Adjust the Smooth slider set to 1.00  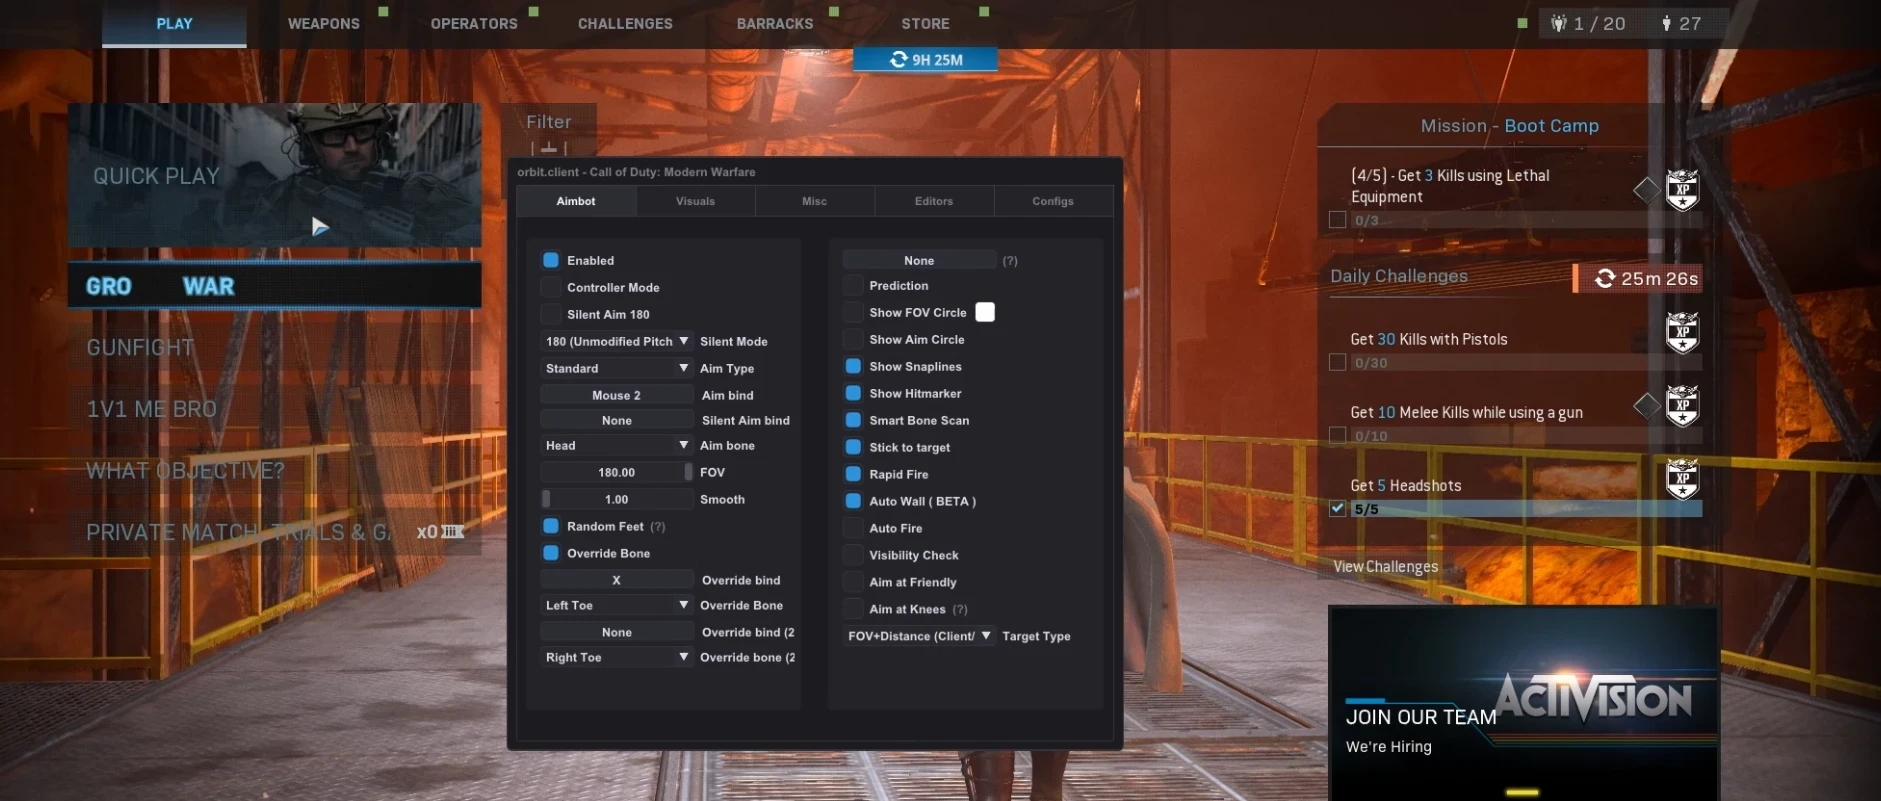[x=617, y=499]
